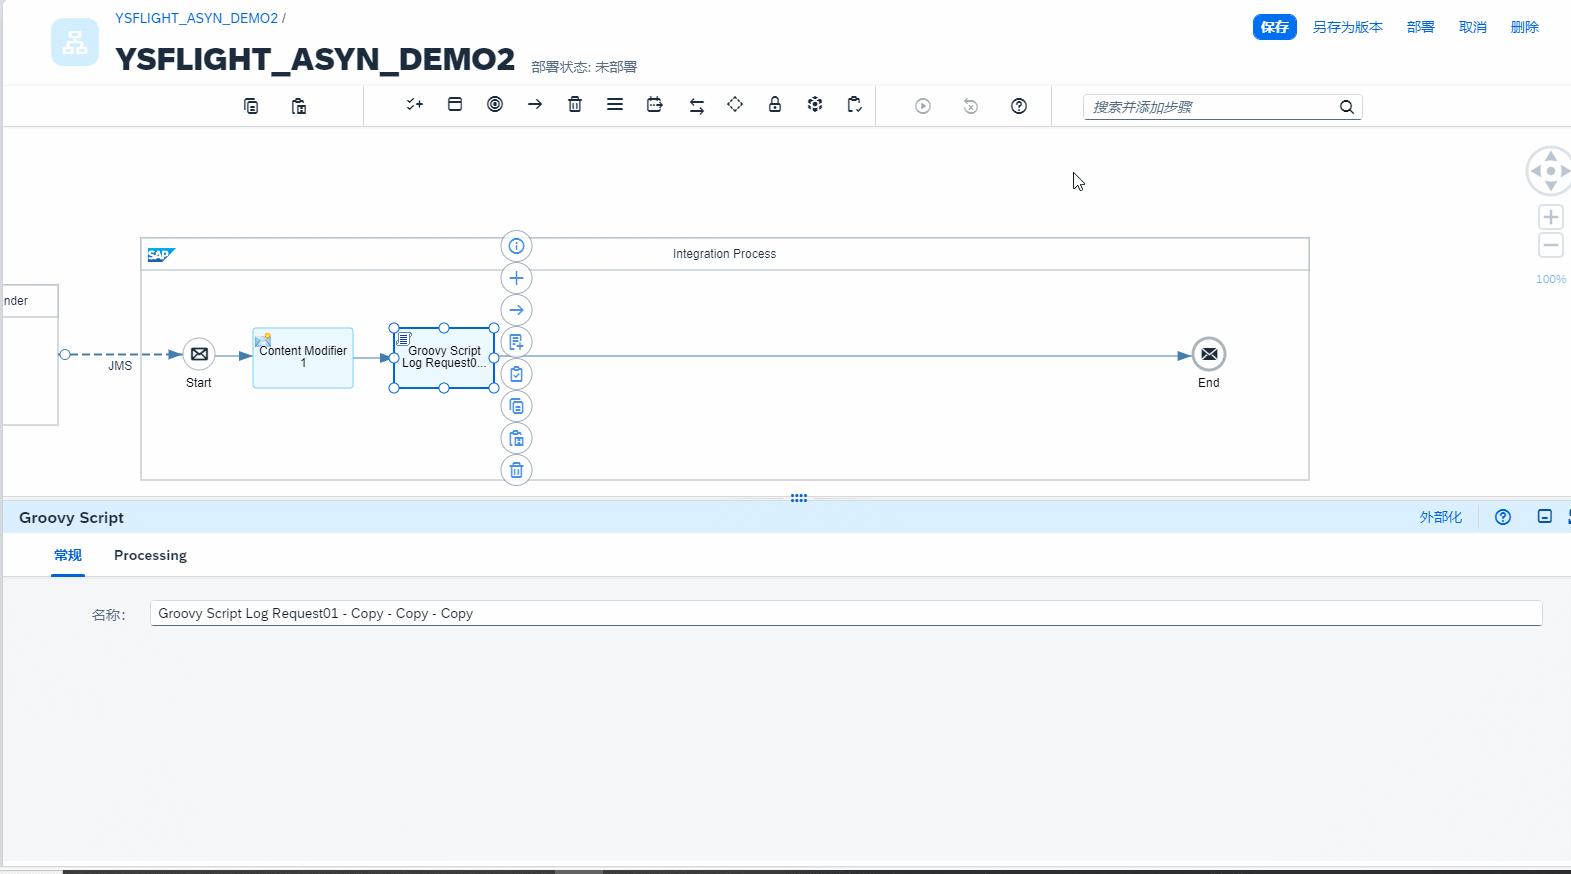Click the Delete (删除) button
The height and width of the screenshot is (874, 1571).
point(1525,27)
